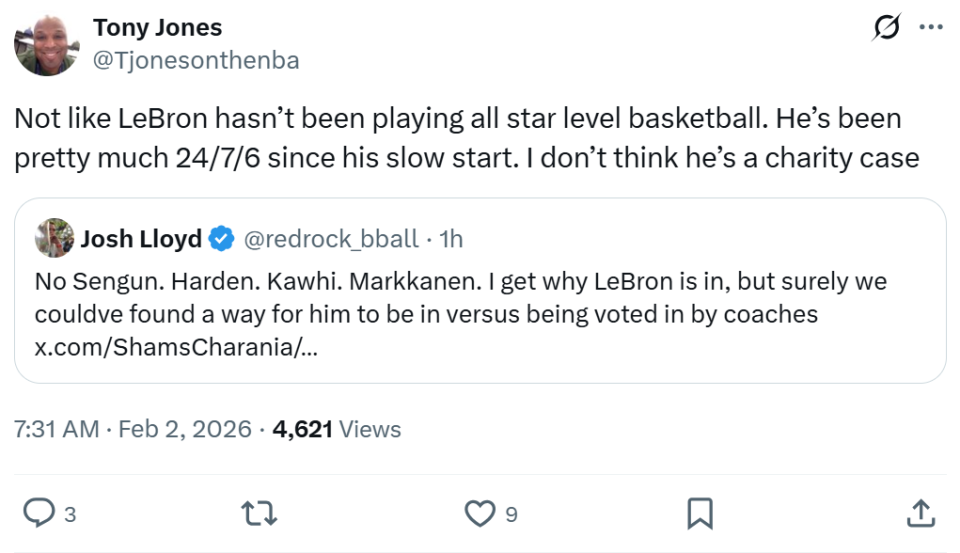The image size is (960, 553).
Task: Open Josh Lloyd's name in quoted tweet
Action: pos(141,240)
